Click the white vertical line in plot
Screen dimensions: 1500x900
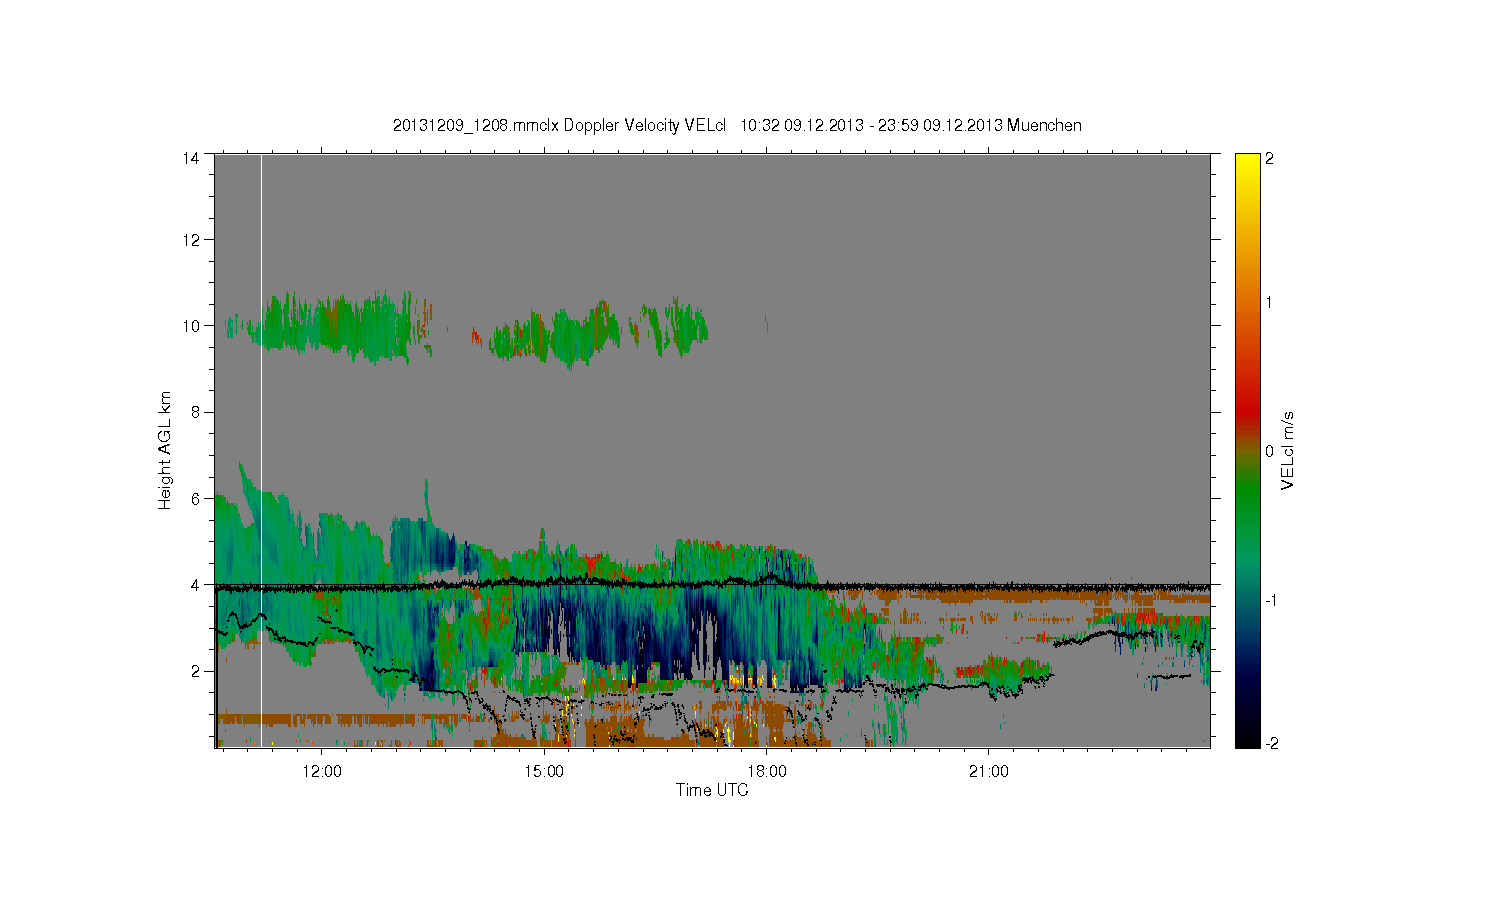pyautogui.click(x=261, y=450)
